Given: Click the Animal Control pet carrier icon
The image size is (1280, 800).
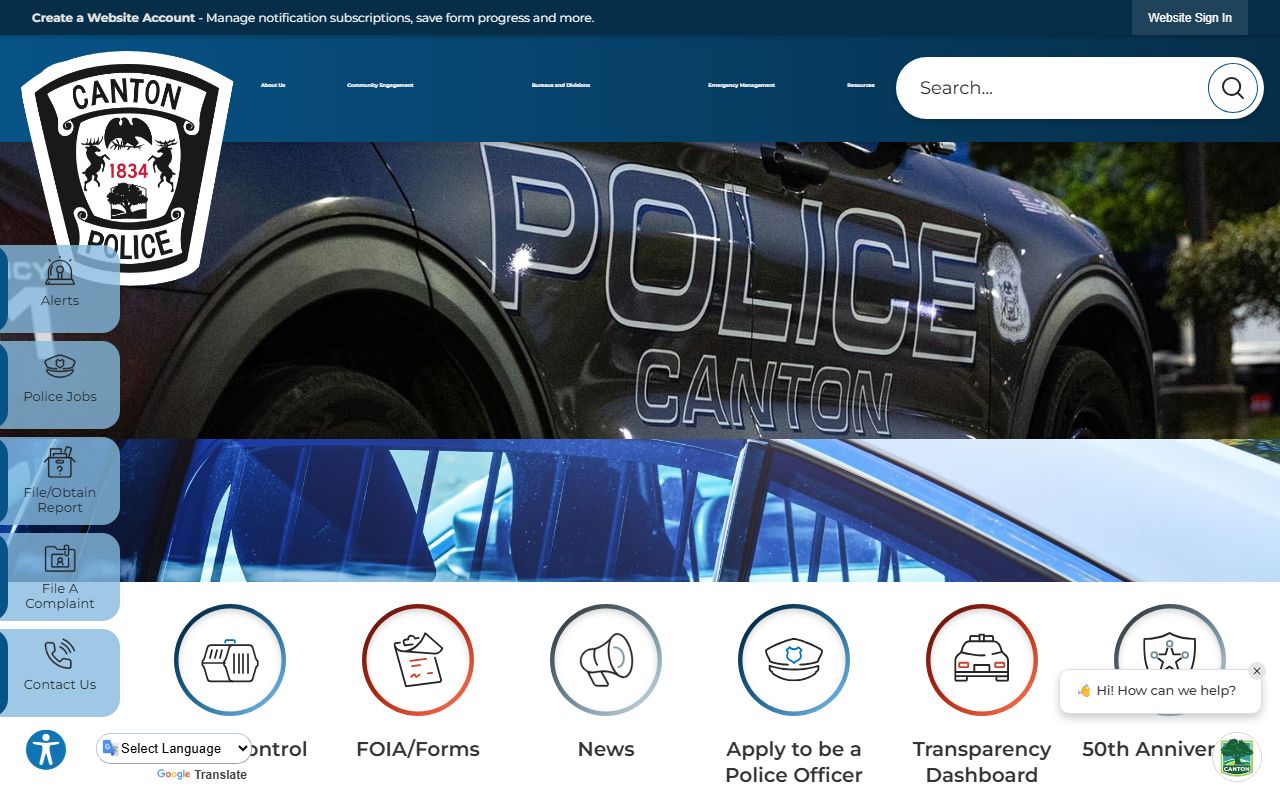Looking at the screenshot, I should point(230,660).
